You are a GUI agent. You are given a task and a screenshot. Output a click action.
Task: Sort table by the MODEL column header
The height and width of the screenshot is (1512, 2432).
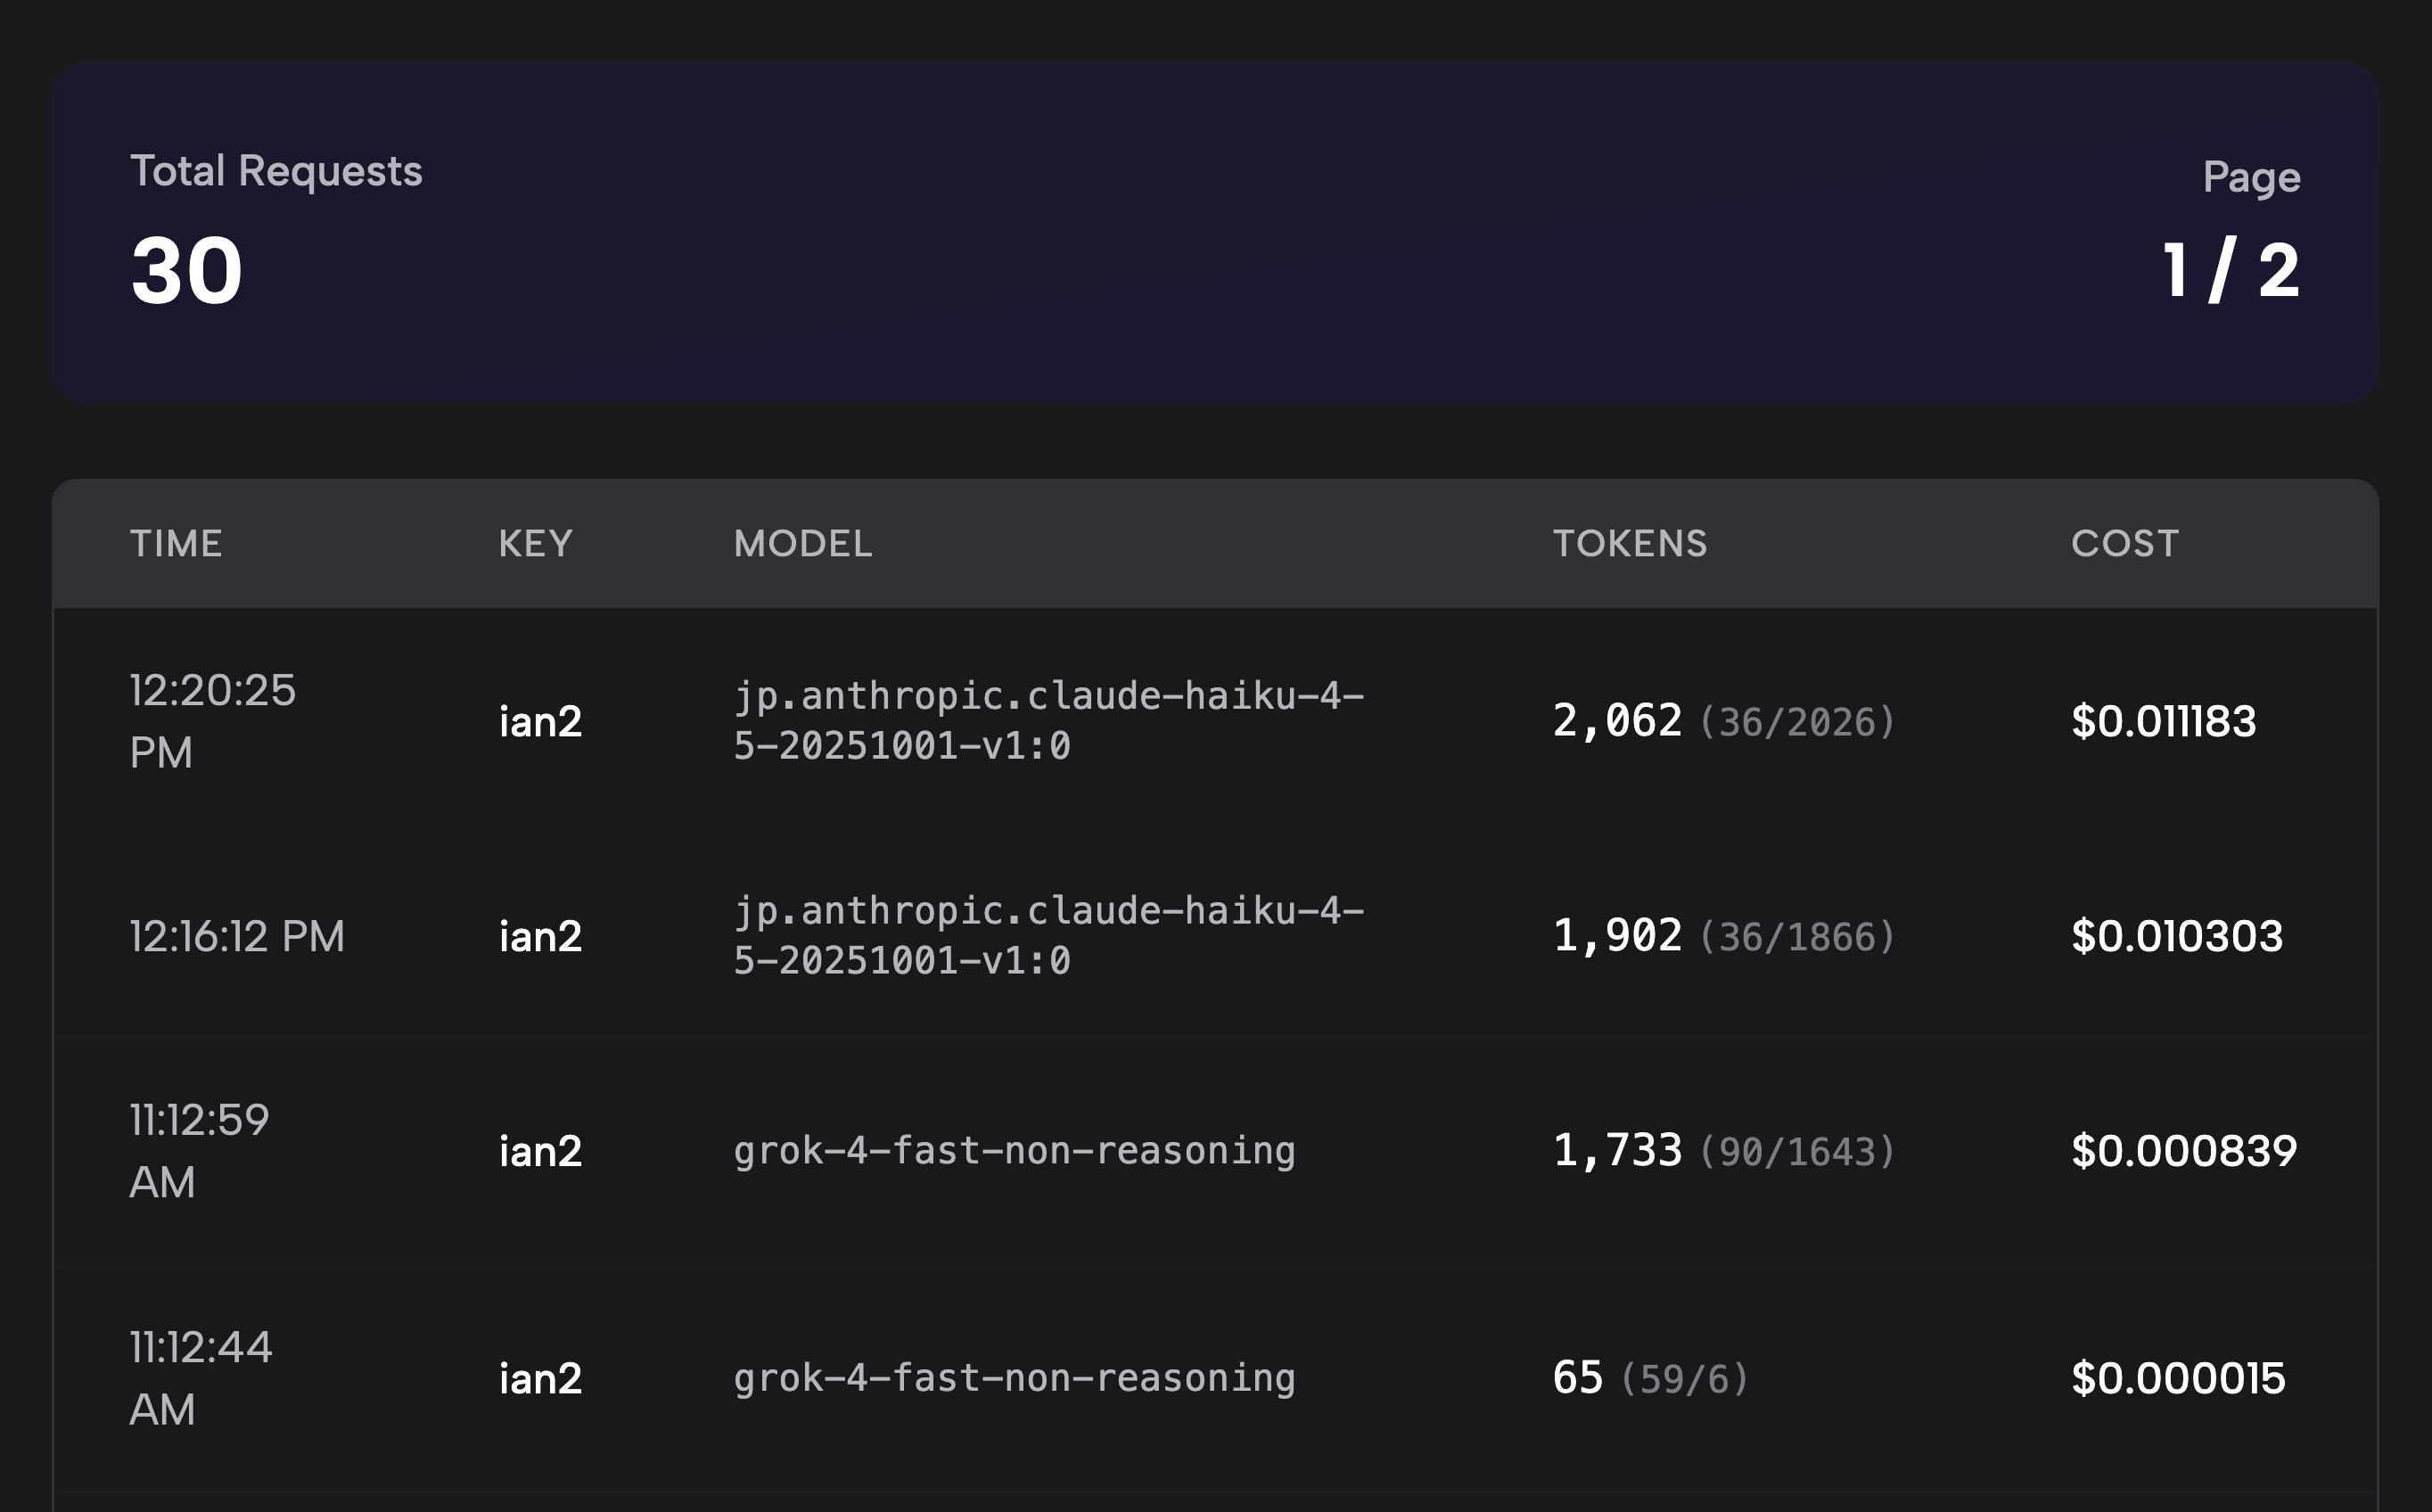(x=803, y=543)
